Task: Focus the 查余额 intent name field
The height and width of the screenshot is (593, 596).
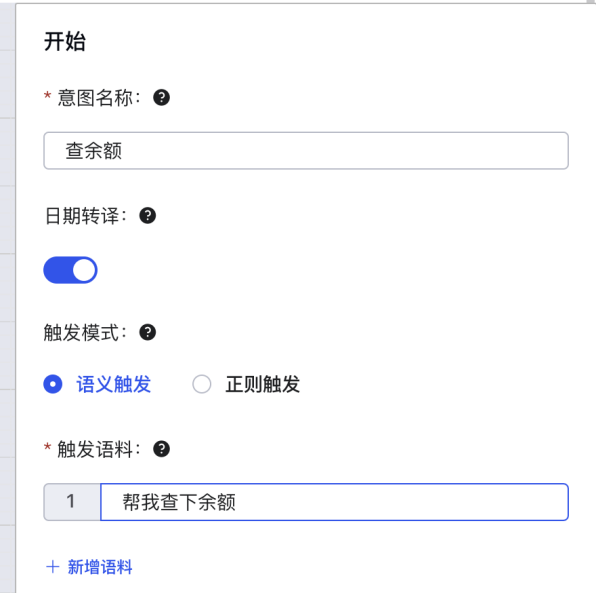Action: coord(306,151)
